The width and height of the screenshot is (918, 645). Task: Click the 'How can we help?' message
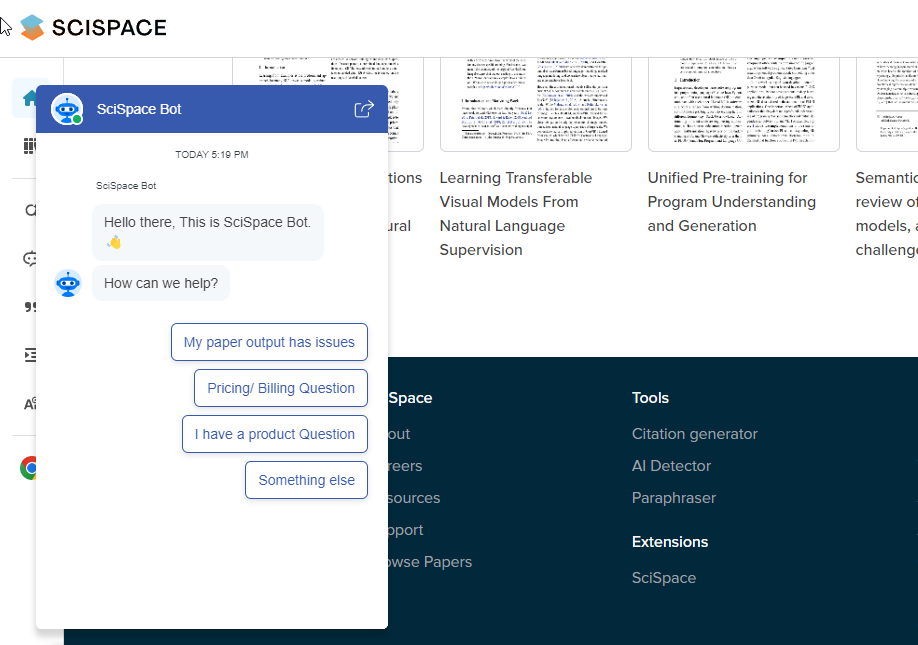tap(161, 283)
